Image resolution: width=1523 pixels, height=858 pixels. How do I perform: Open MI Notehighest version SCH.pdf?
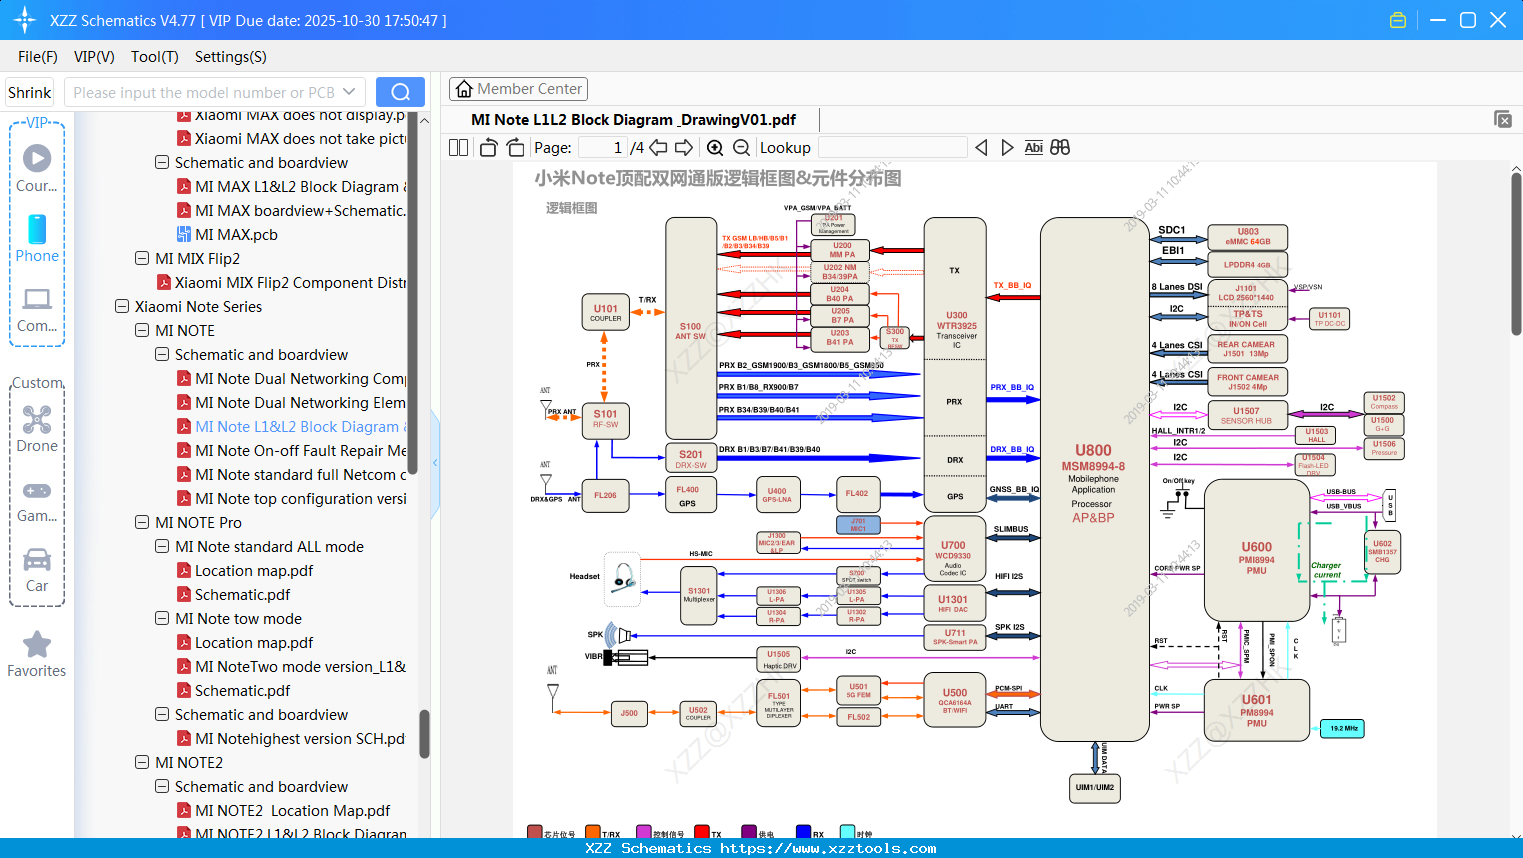tap(291, 738)
